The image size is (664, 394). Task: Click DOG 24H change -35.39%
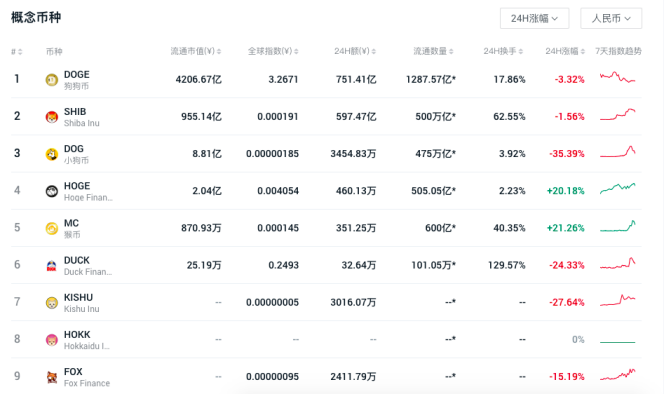point(567,153)
